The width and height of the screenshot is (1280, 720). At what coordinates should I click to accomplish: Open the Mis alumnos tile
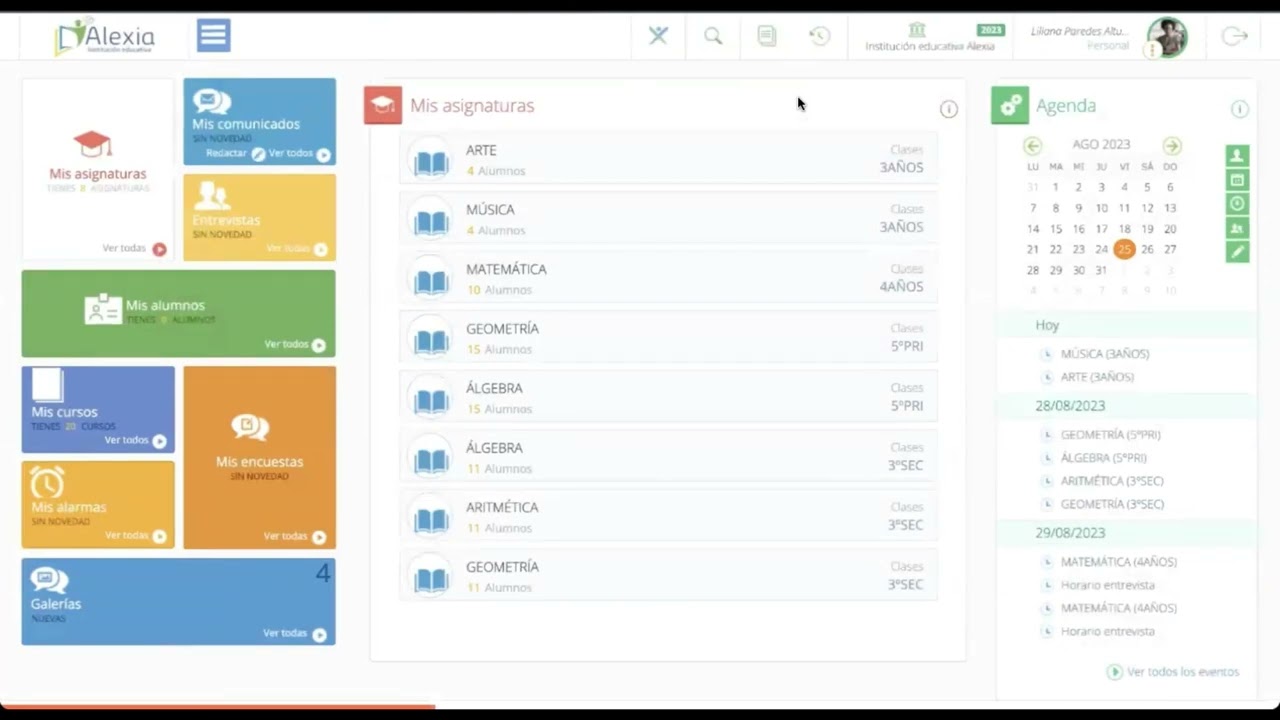[178, 313]
